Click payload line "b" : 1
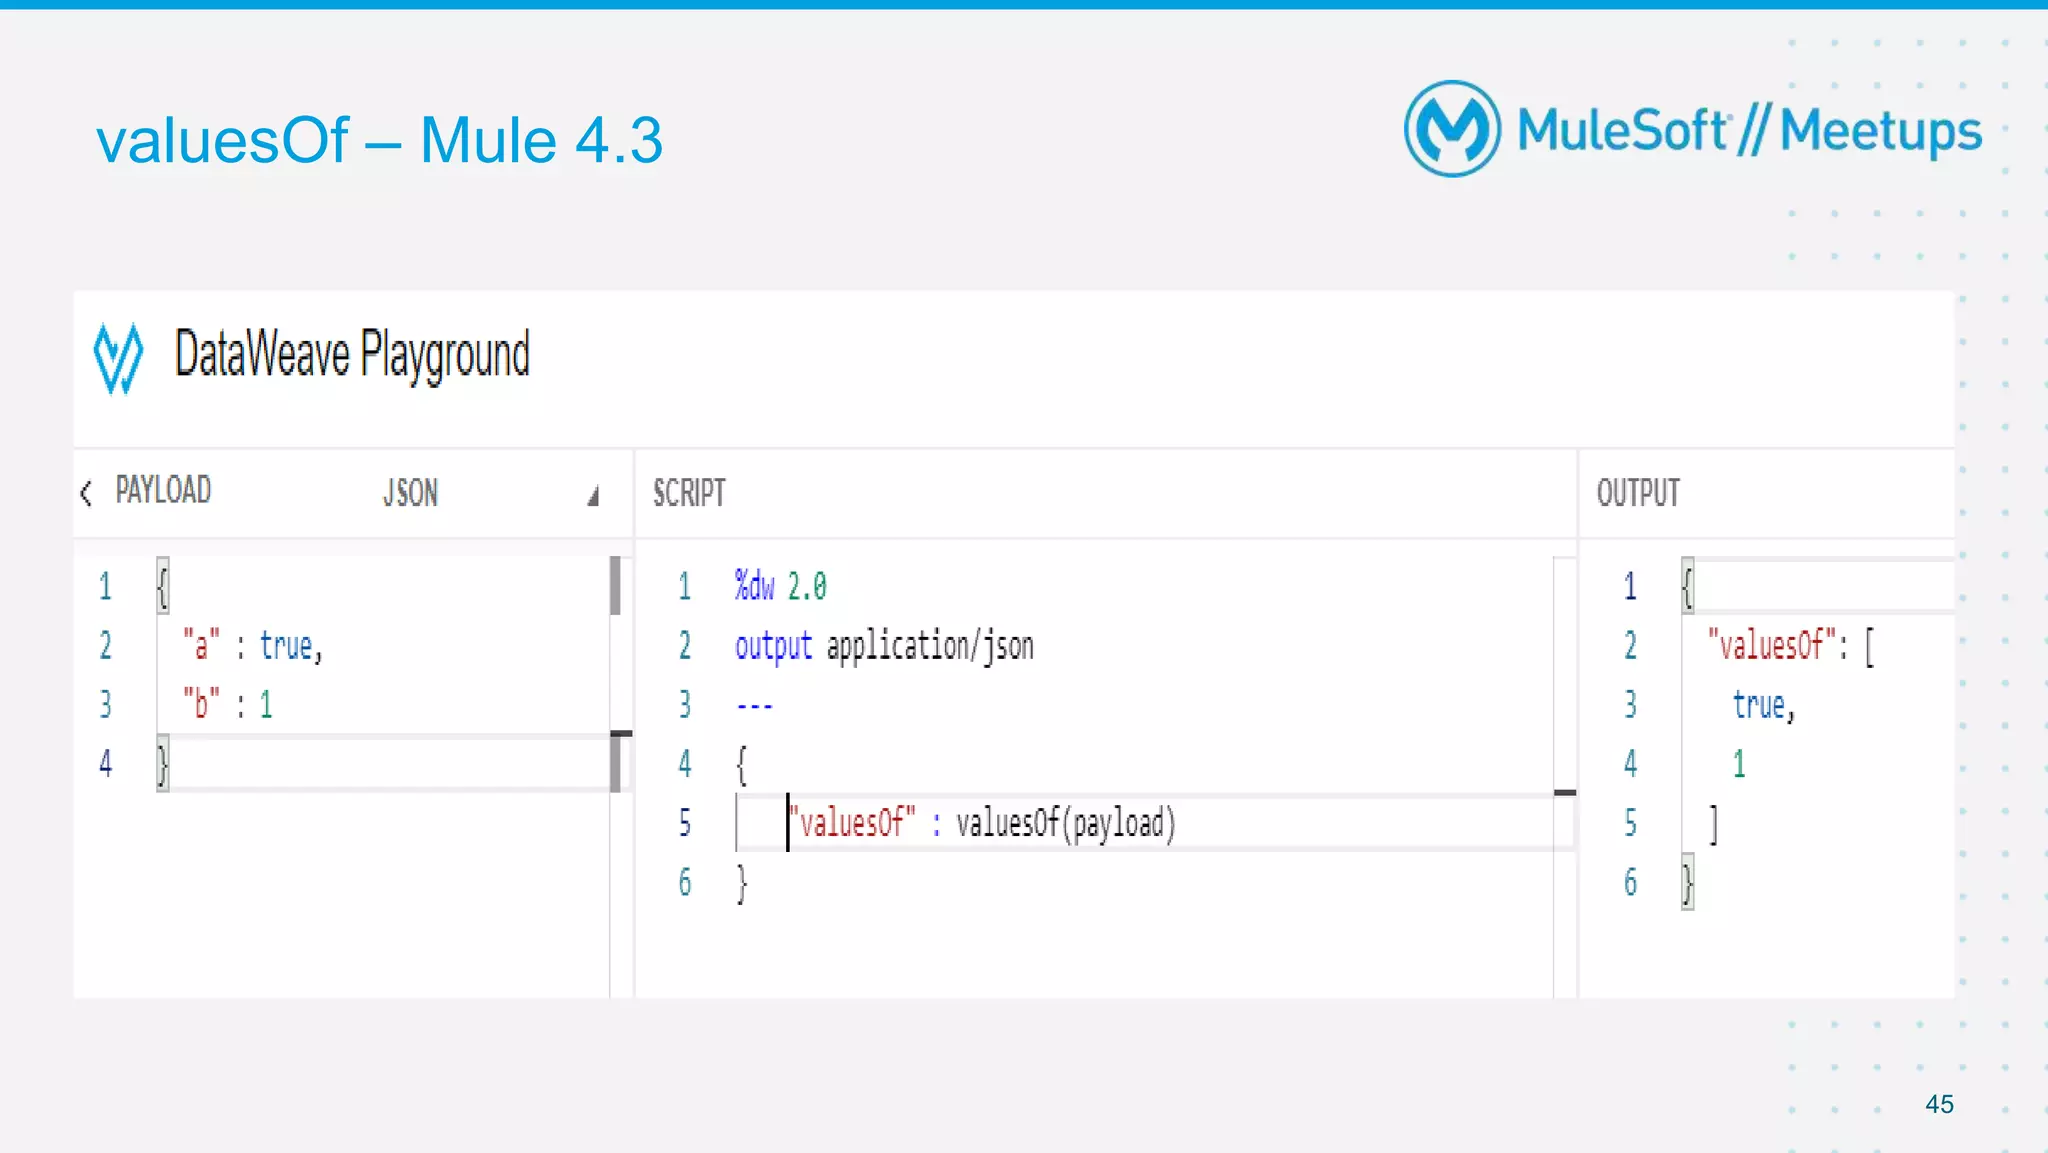This screenshot has height=1153, width=2048. pos(227,705)
